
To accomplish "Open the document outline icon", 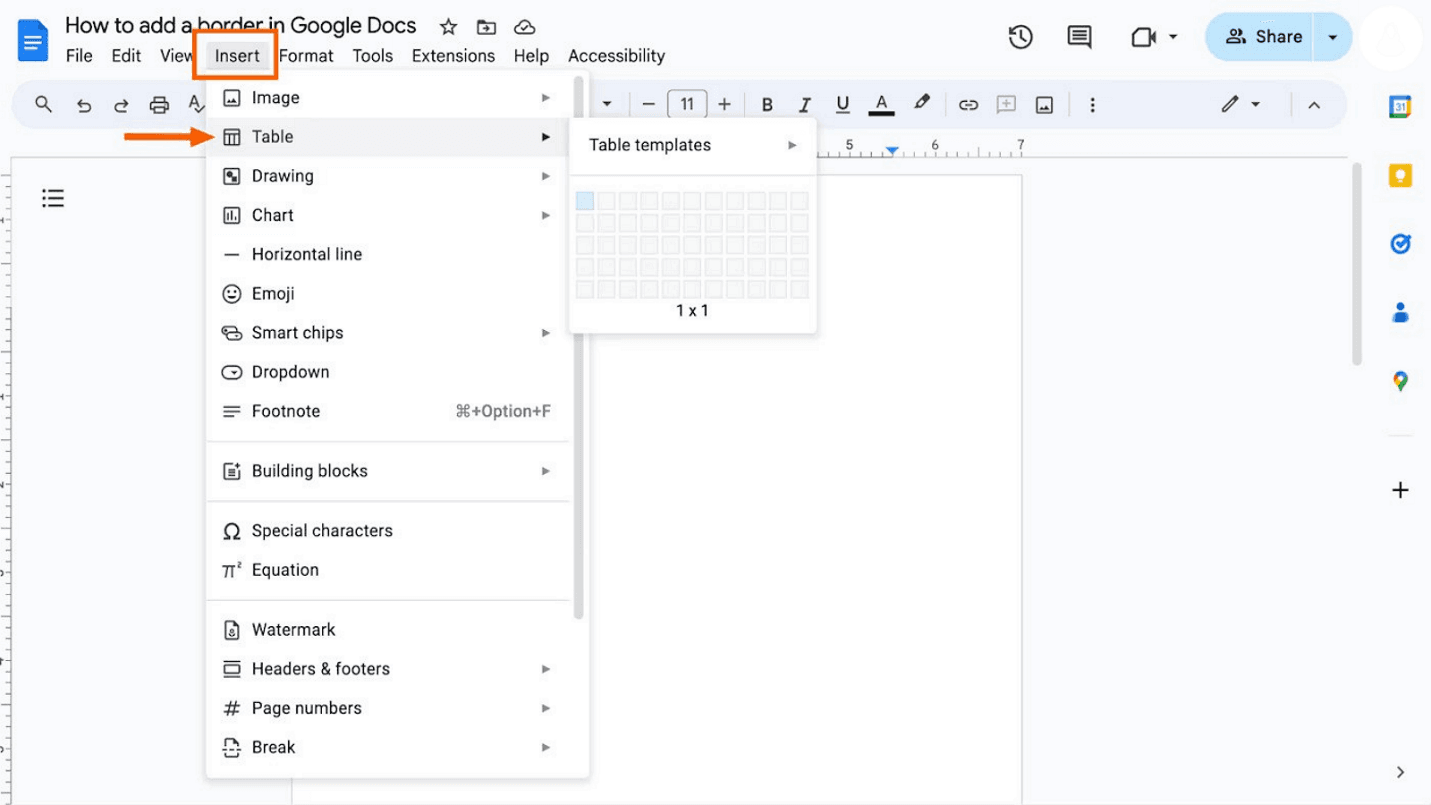I will 53,198.
